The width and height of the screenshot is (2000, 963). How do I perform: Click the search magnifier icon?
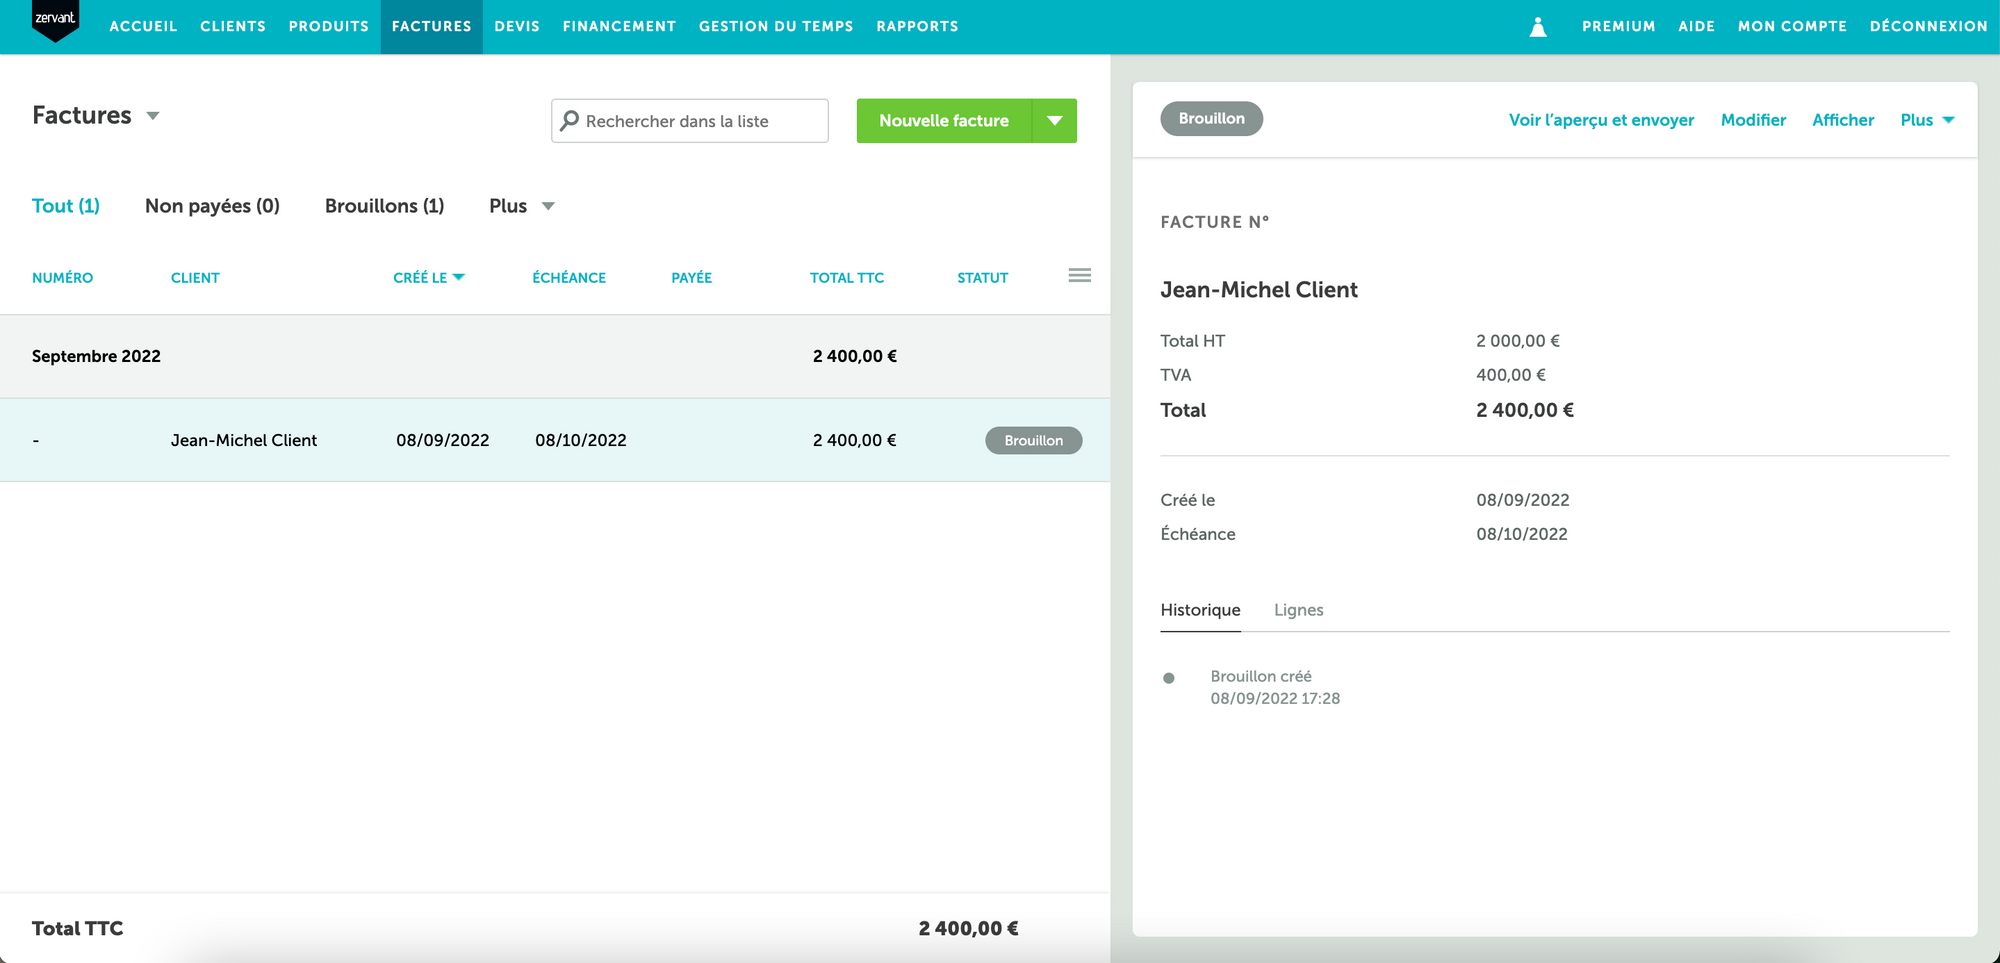[570, 121]
